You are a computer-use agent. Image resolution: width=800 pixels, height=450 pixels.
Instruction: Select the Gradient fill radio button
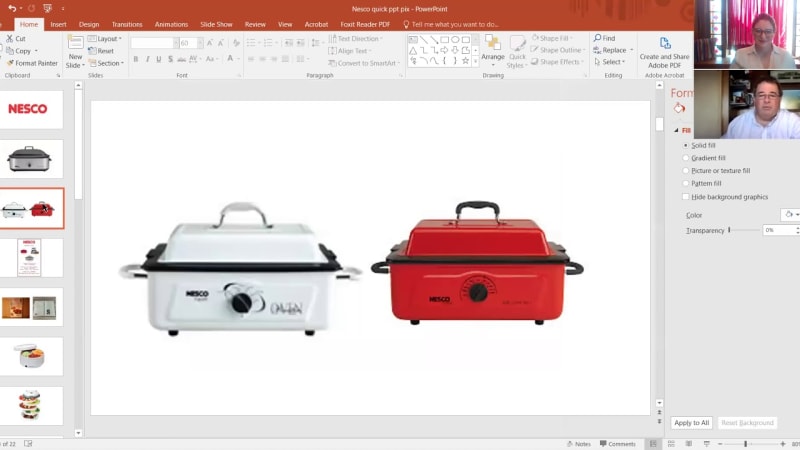(x=686, y=158)
